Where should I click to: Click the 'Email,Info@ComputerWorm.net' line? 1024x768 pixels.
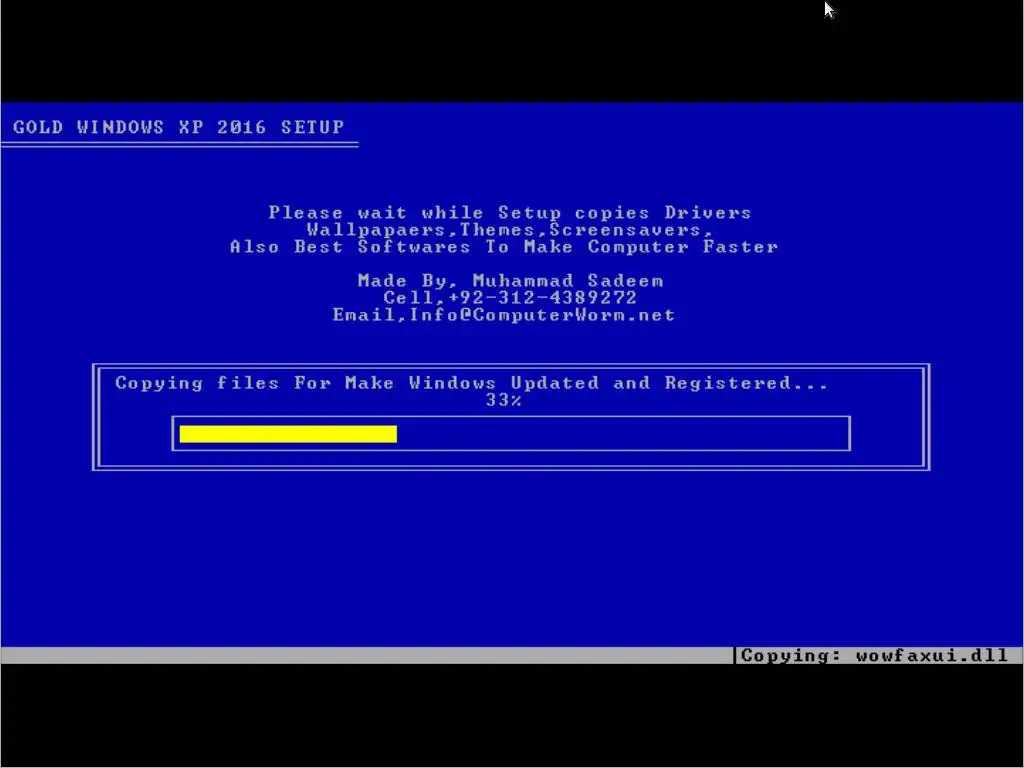pyautogui.click(x=504, y=315)
